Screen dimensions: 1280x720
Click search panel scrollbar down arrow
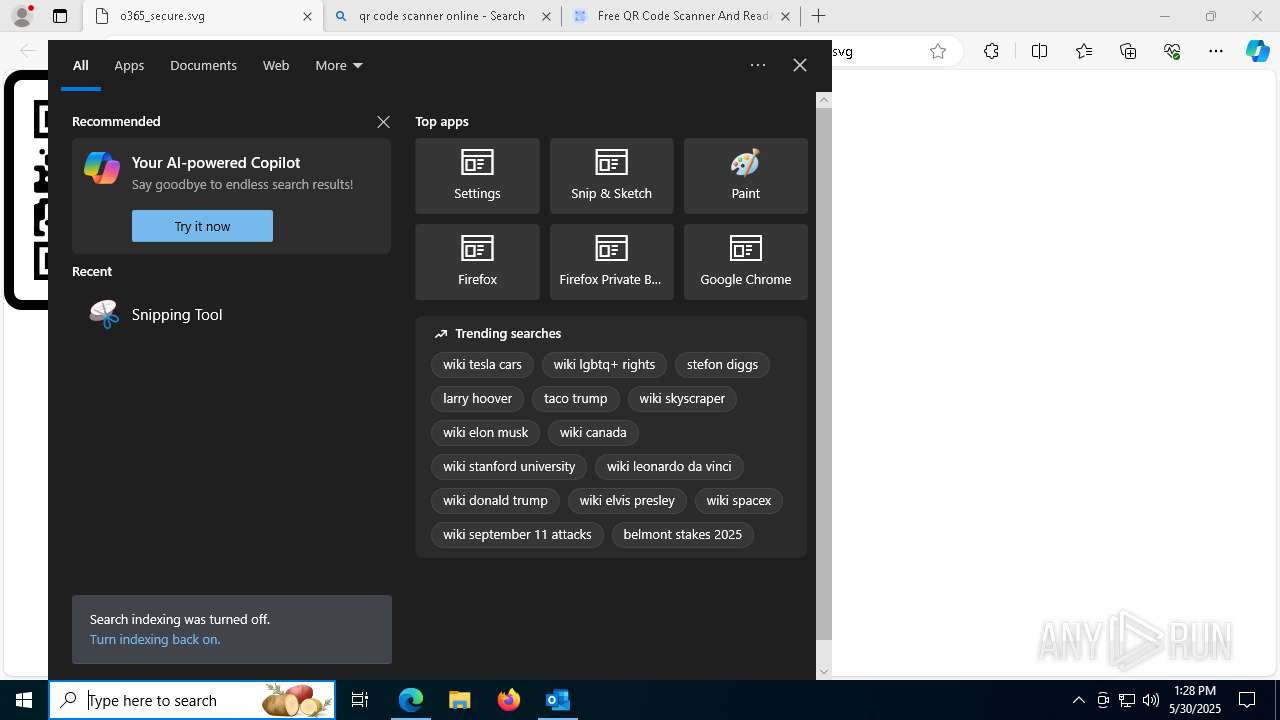[x=824, y=671]
